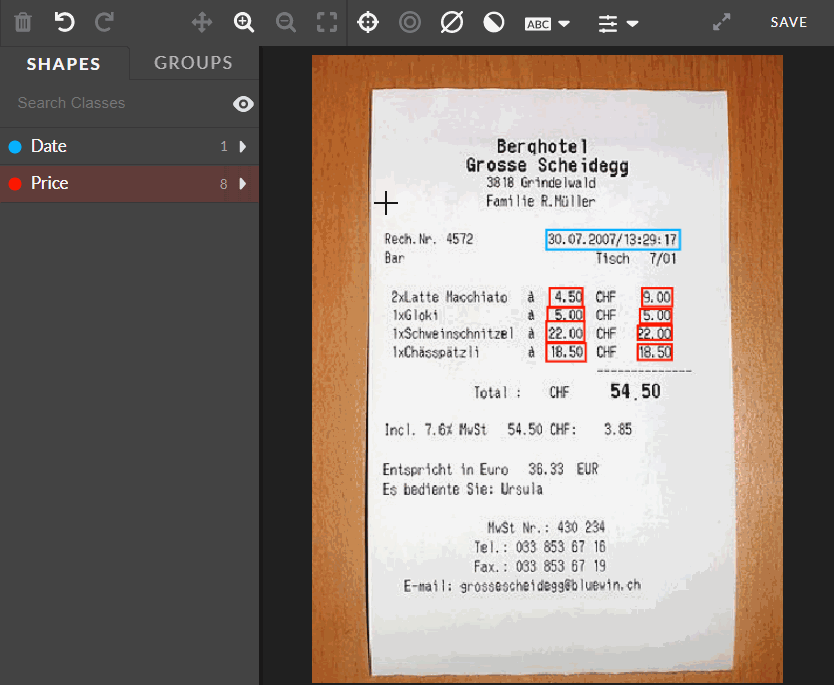Click the fit-to-screen frame icon
Screen dimensions: 834x685
[x=327, y=22]
